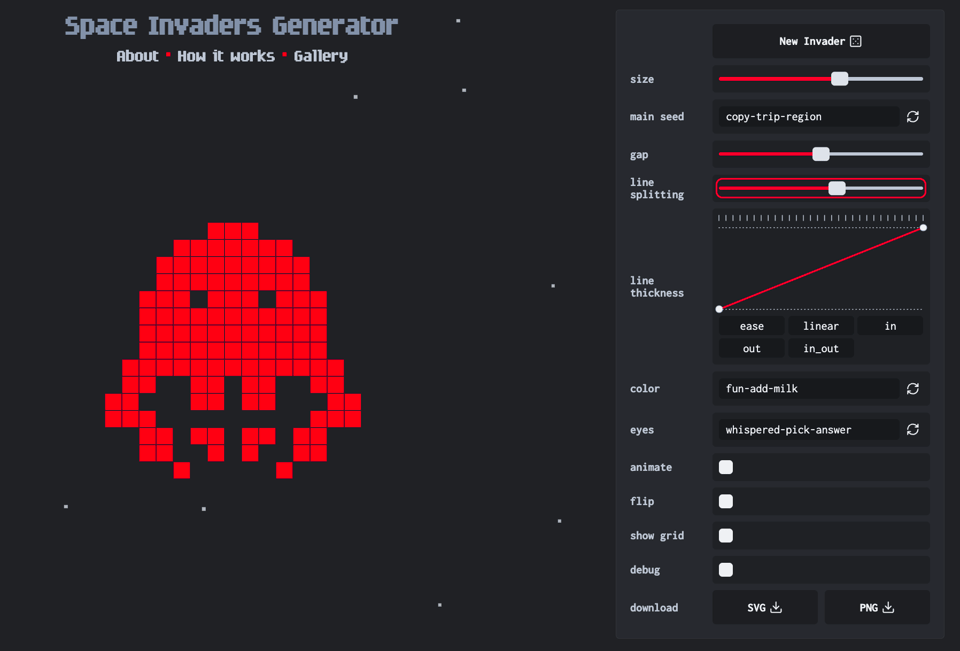Screen dimensions: 960x651
Task: Click the download icon on the PNG button
Action: pos(889,607)
